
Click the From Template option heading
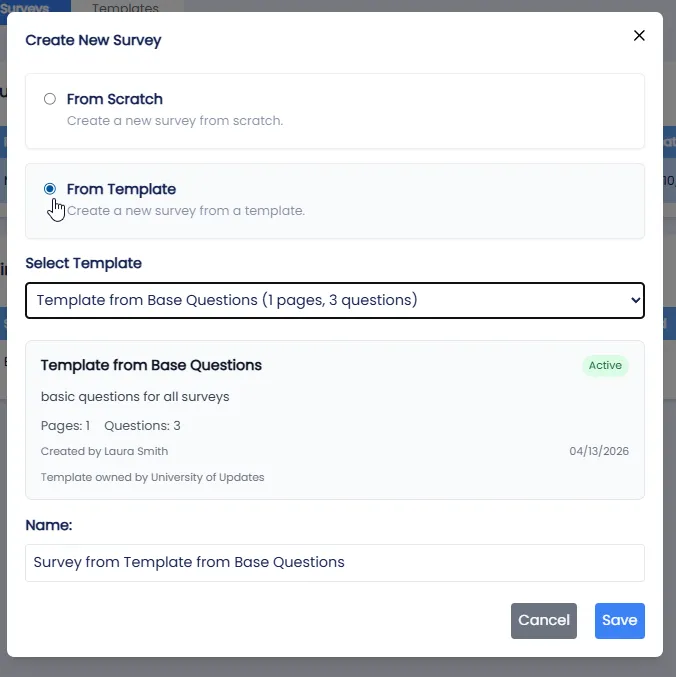[121, 189]
